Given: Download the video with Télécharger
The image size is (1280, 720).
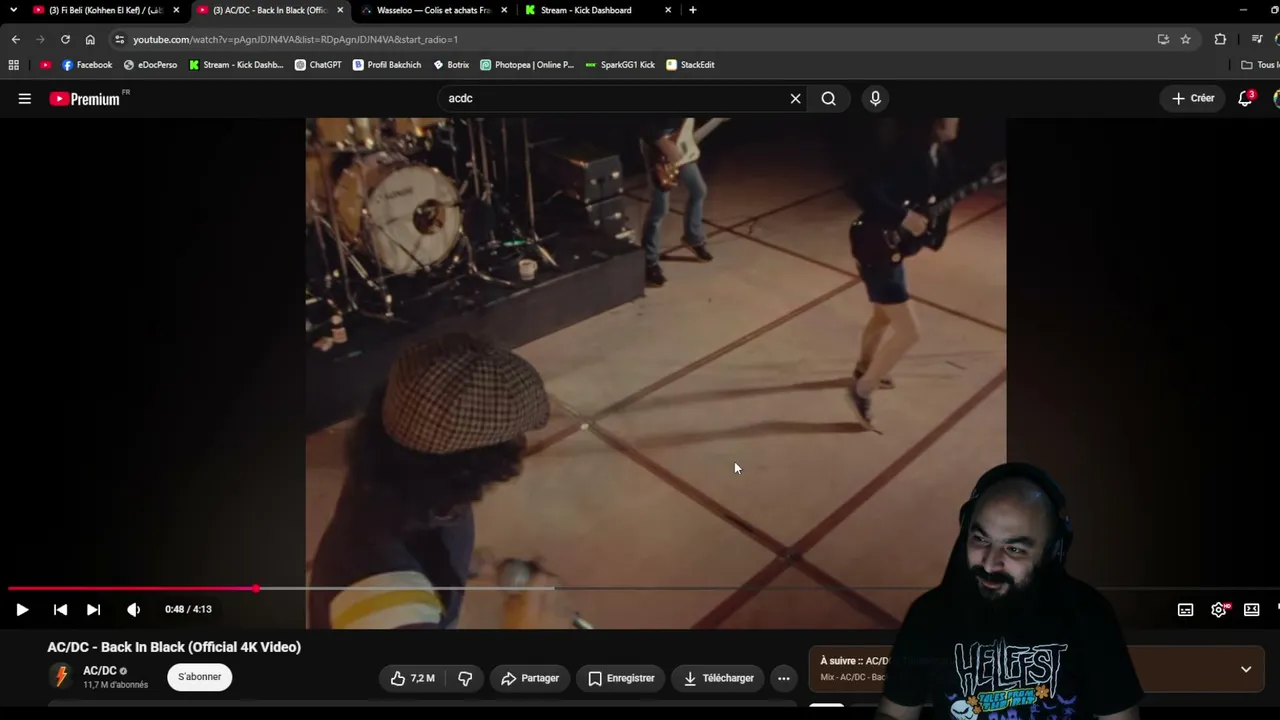Looking at the screenshot, I should (x=718, y=678).
